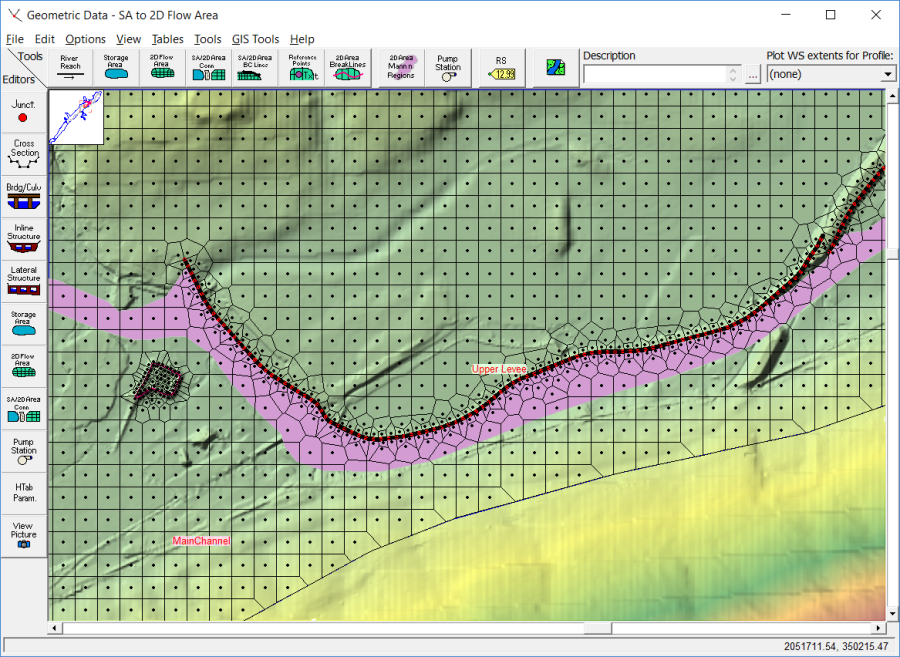The image size is (900, 657).
Task: Toggle the RS river station labels
Action: (x=501, y=64)
